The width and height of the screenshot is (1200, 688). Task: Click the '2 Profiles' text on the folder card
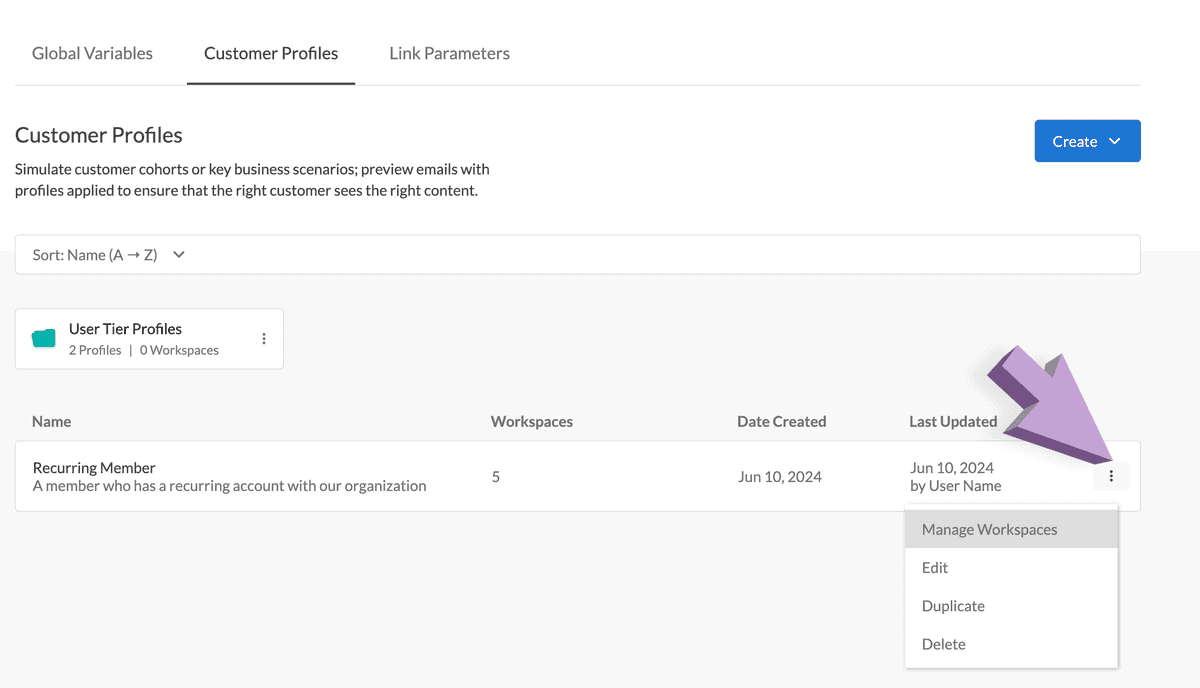[95, 350]
